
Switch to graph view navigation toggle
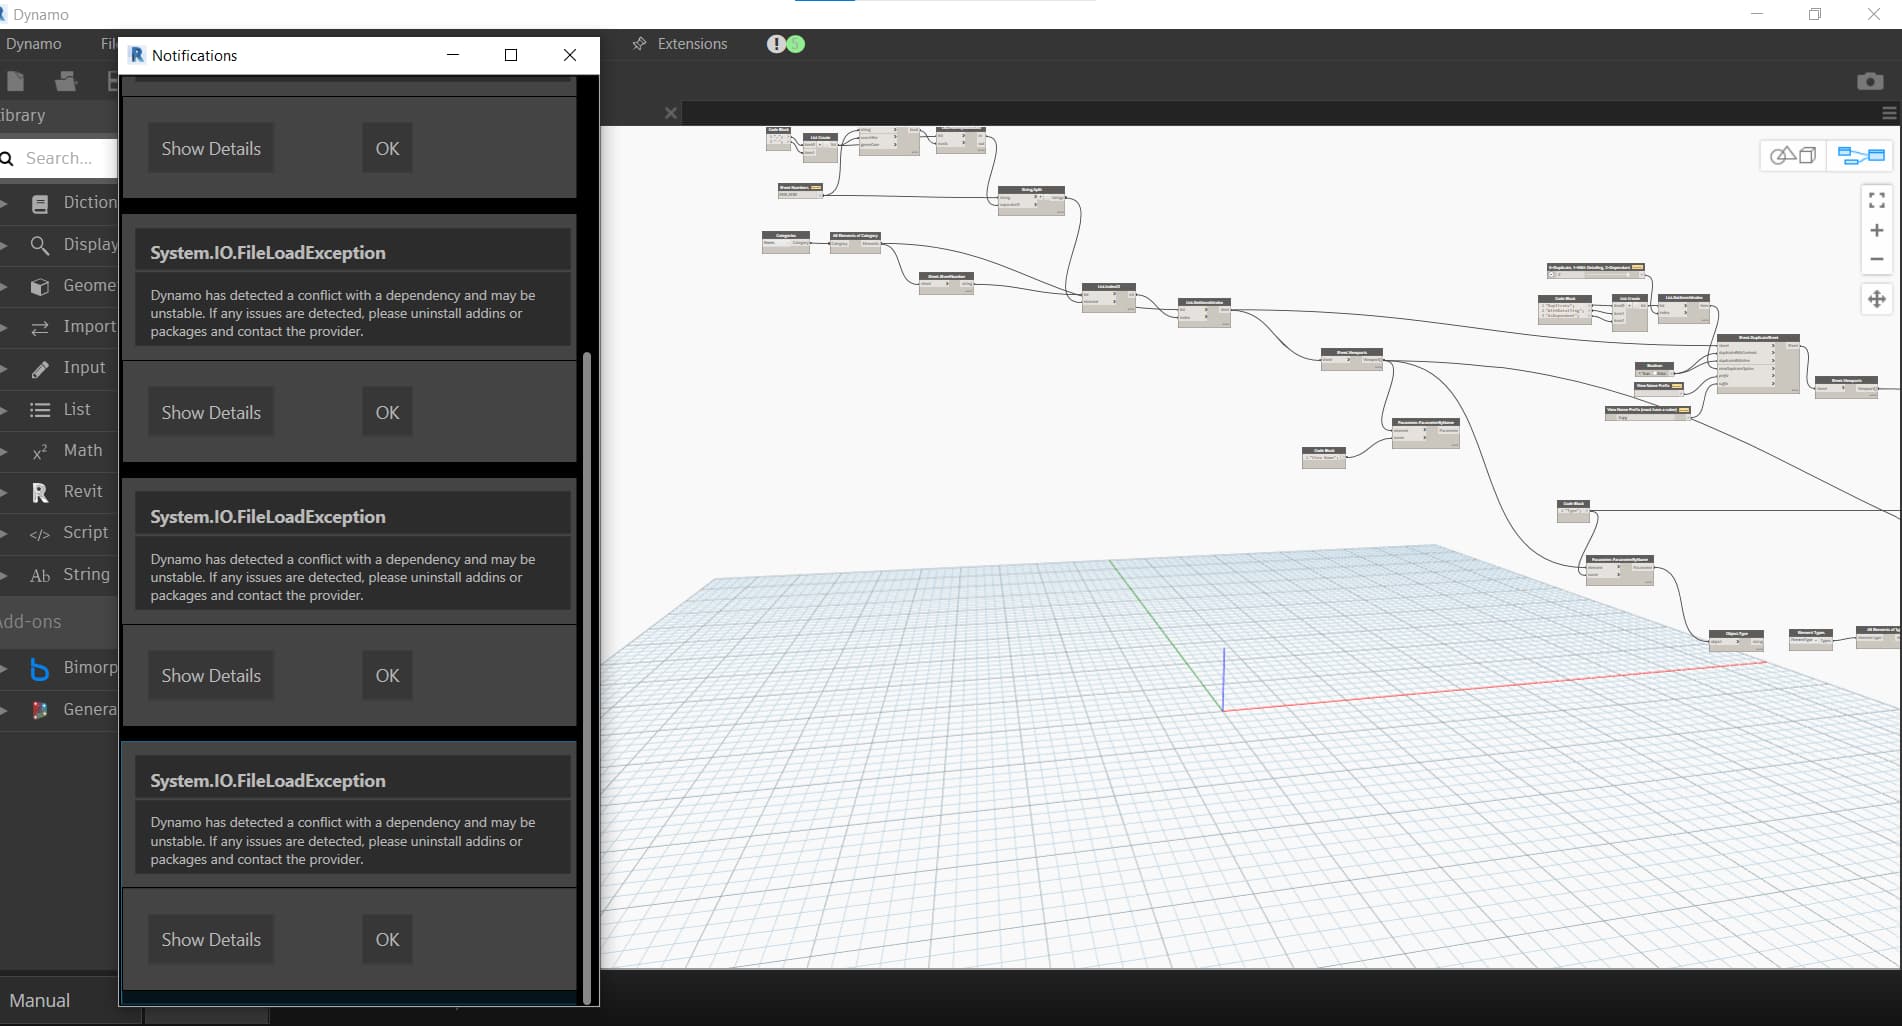coord(1861,155)
